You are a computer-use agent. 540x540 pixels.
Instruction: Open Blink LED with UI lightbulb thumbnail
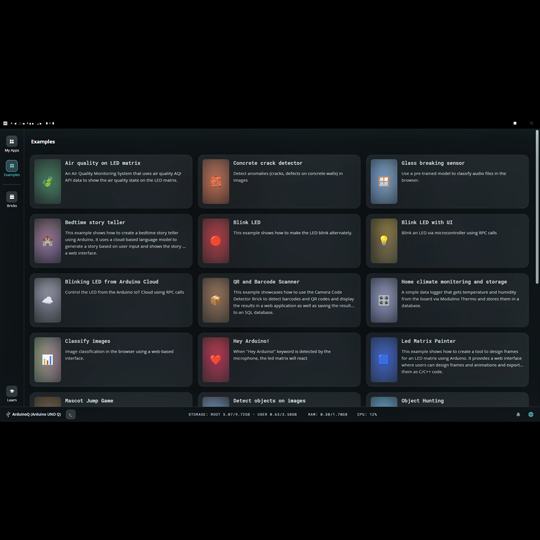click(384, 241)
